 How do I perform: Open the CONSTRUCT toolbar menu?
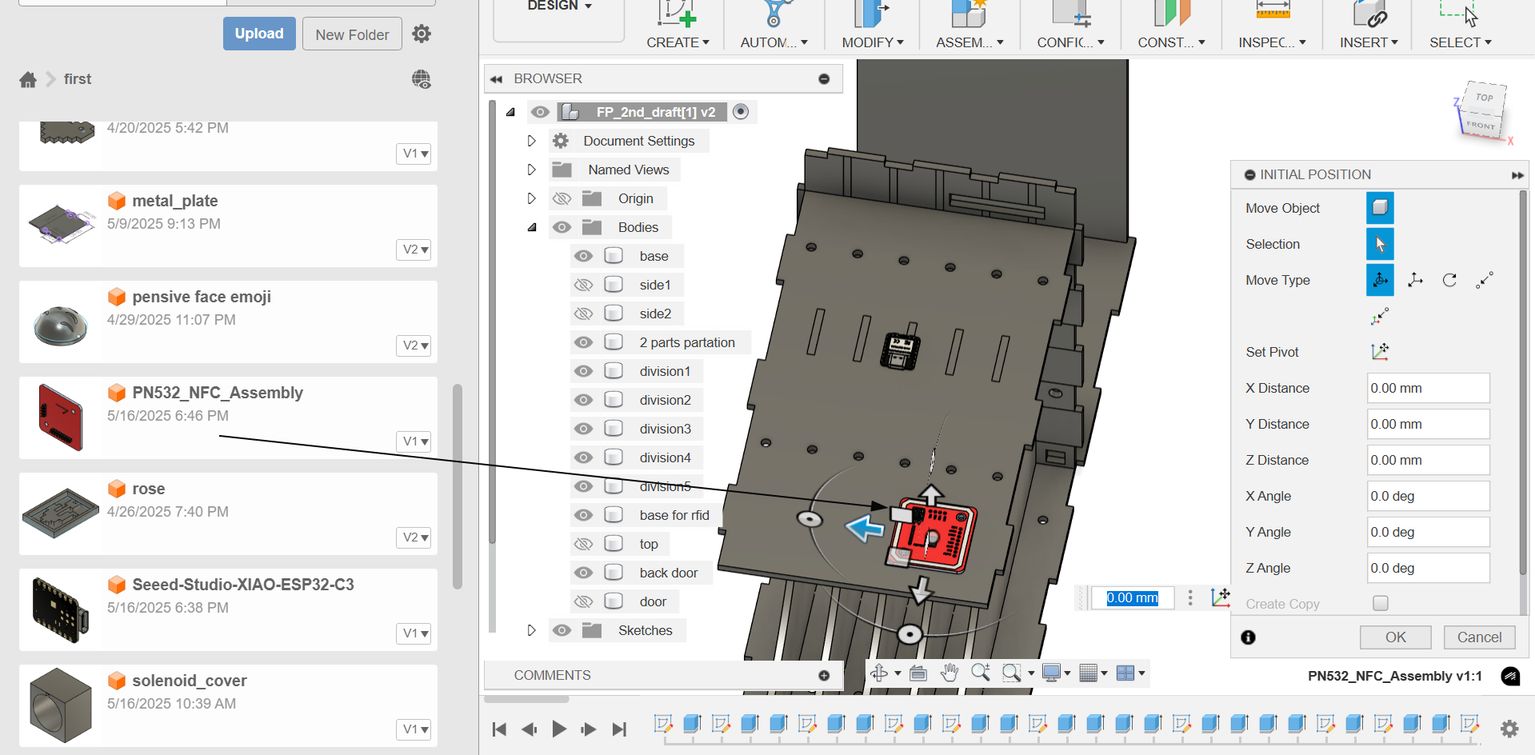(1171, 42)
